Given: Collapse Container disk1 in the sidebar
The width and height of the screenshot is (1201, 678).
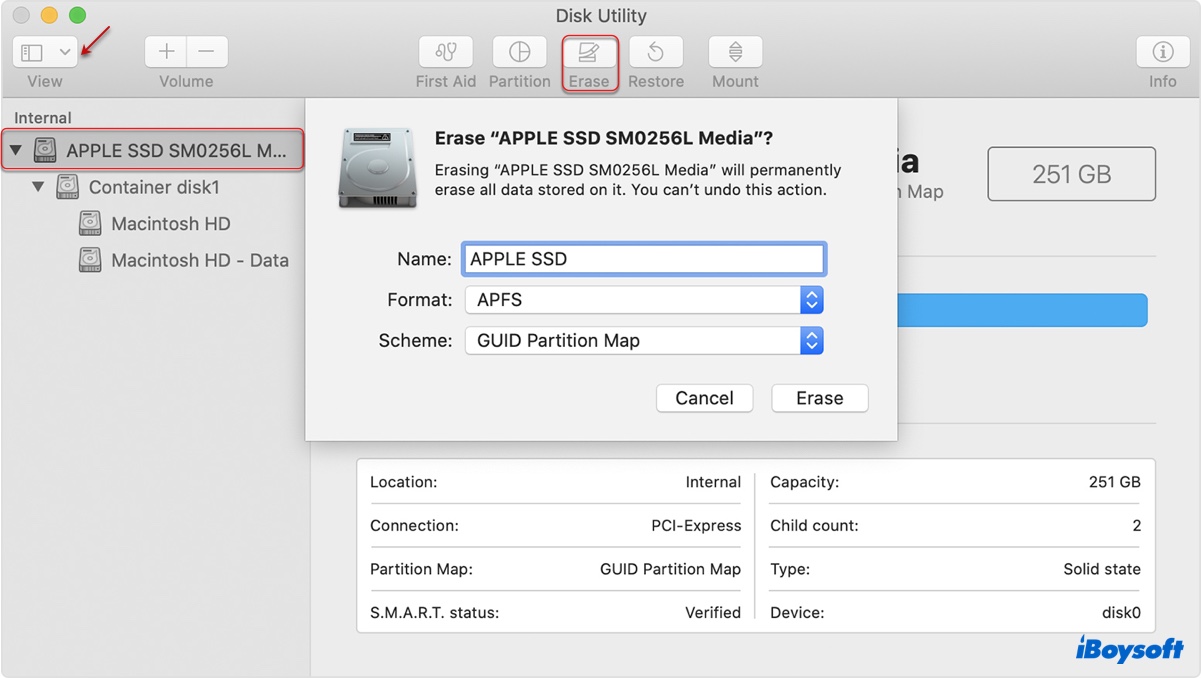Looking at the screenshot, I should (x=37, y=187).
